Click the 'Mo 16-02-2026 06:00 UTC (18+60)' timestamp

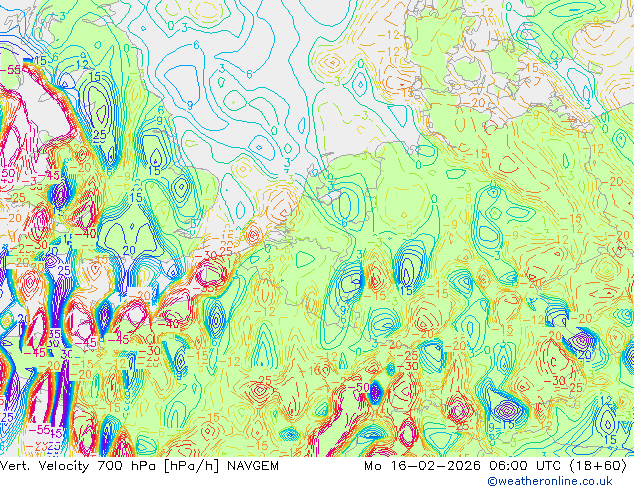496,466
